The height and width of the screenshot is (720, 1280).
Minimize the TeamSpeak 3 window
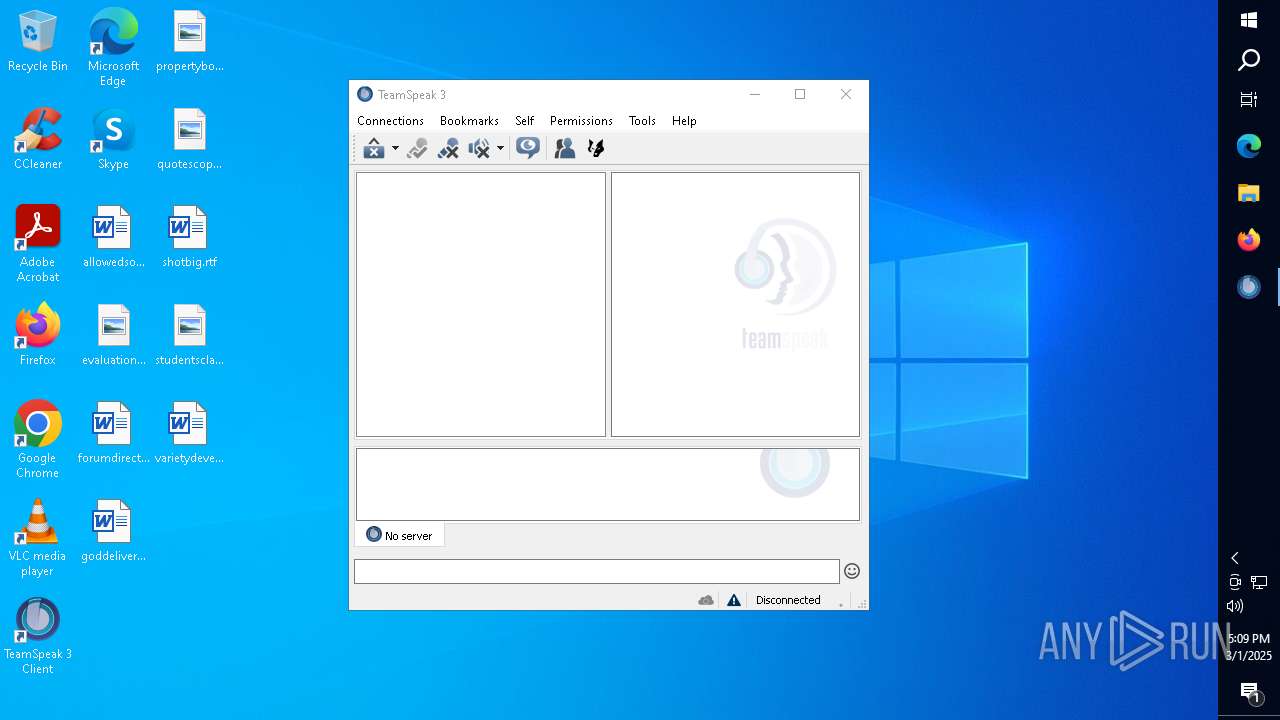[755, 94]
